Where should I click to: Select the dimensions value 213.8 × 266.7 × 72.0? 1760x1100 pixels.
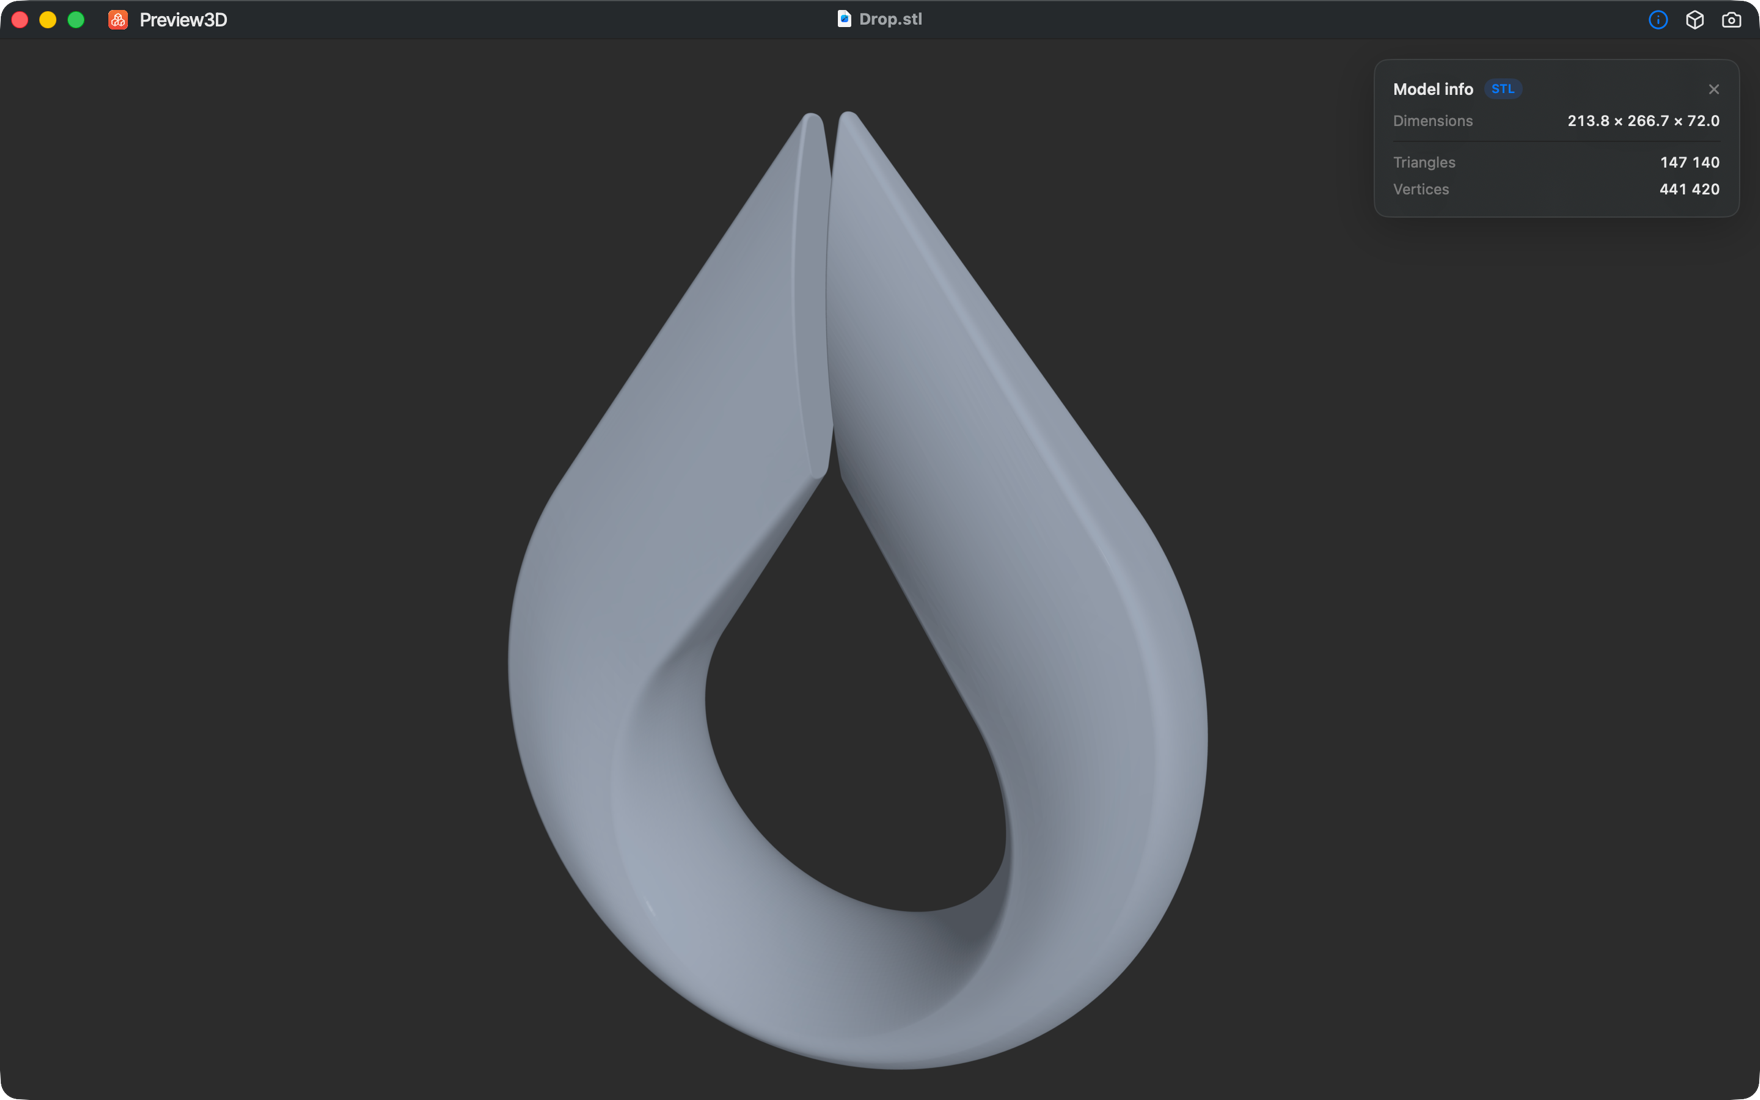1643,121
